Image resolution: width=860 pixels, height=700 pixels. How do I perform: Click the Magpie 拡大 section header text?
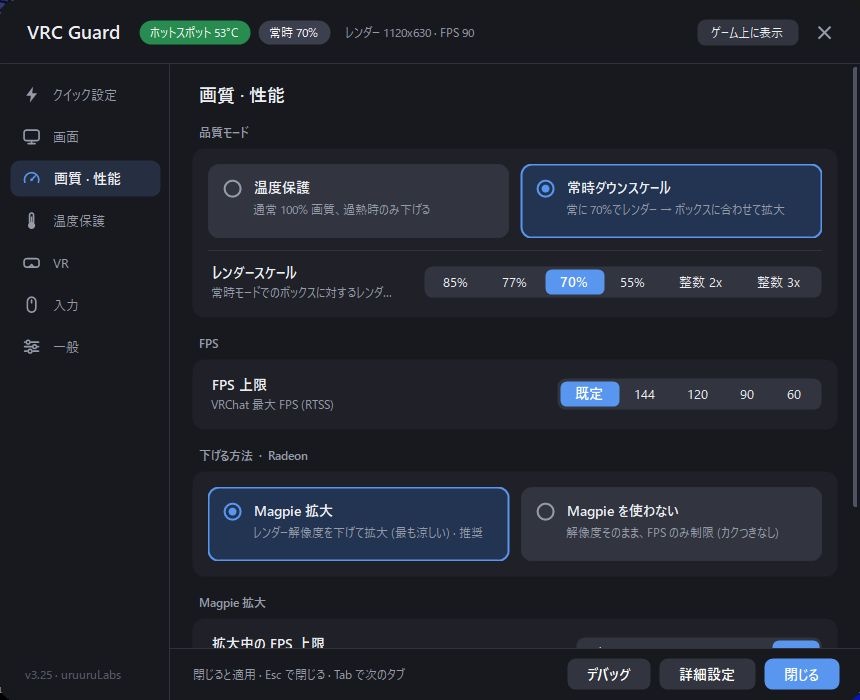pos(233,603)
